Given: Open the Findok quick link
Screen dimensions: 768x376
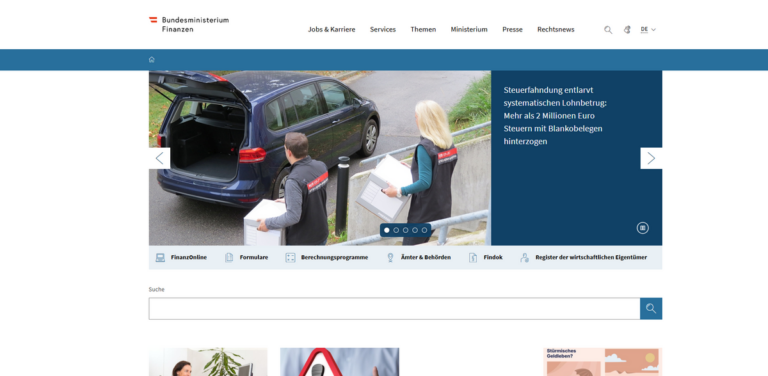Looking at the screenshot, I should pyautogui.click(x=493, y=258).
